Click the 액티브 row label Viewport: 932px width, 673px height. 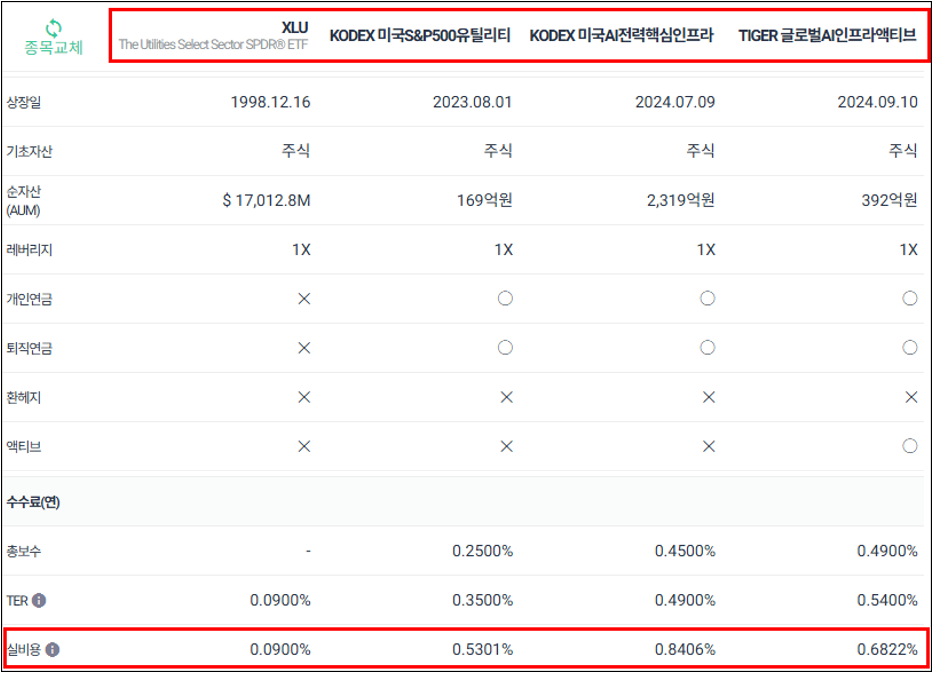tap(24, 447)
